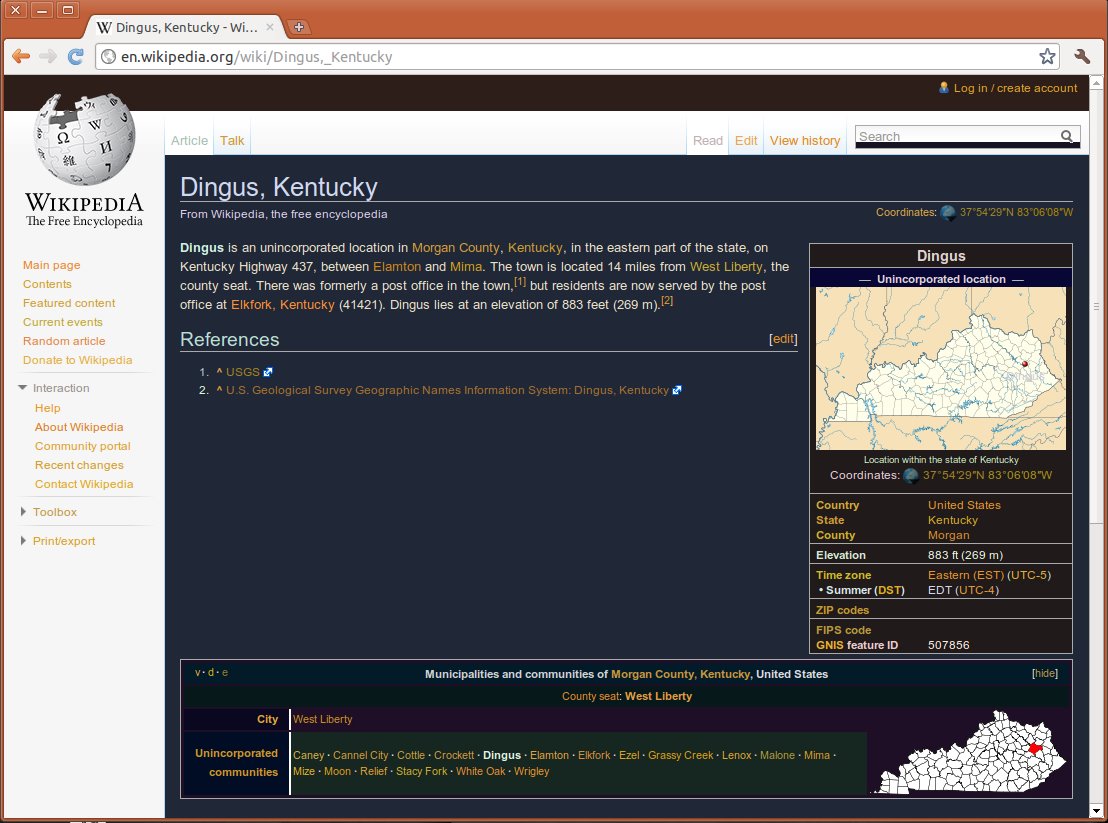Viewport: 1108px width, 823px height.
Task: Open the West Liberty link in the article paragraph
Action: point(726,266)
